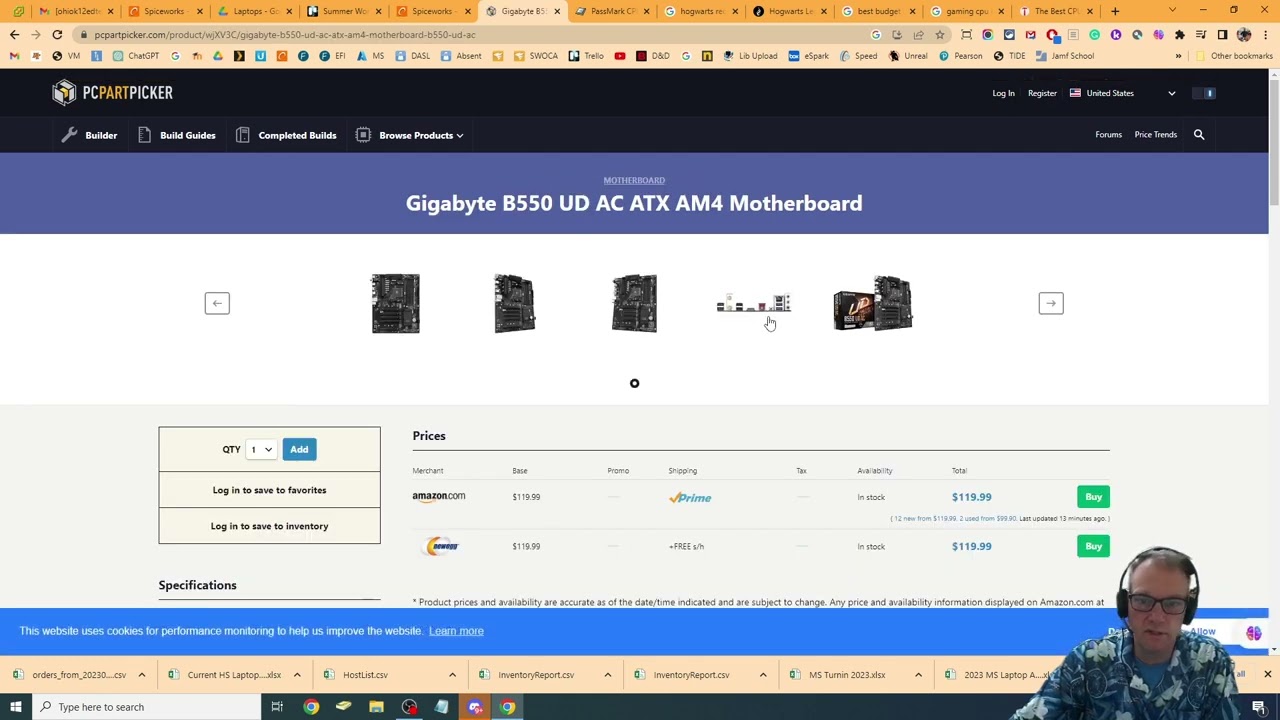The height and width of the screenshot is (720, 1280).
Task: Open Completed Builds page
Action: (x=286, y=135)
